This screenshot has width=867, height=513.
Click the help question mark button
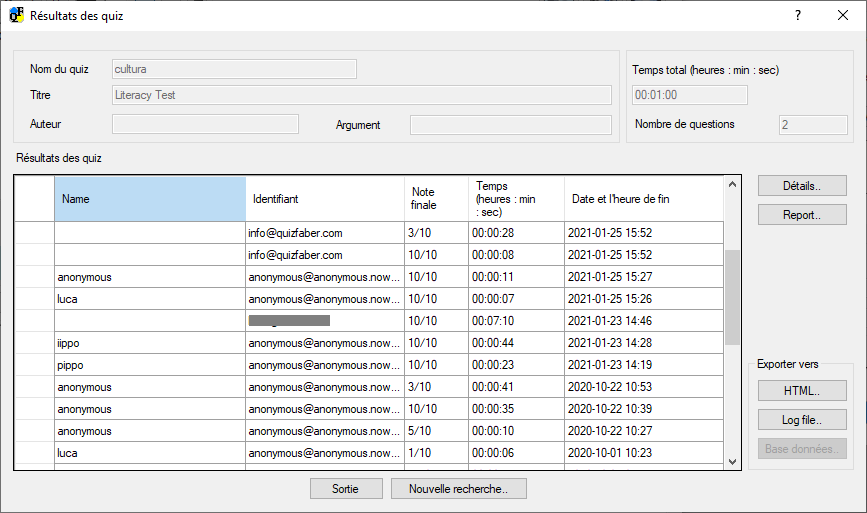[797, 16]
